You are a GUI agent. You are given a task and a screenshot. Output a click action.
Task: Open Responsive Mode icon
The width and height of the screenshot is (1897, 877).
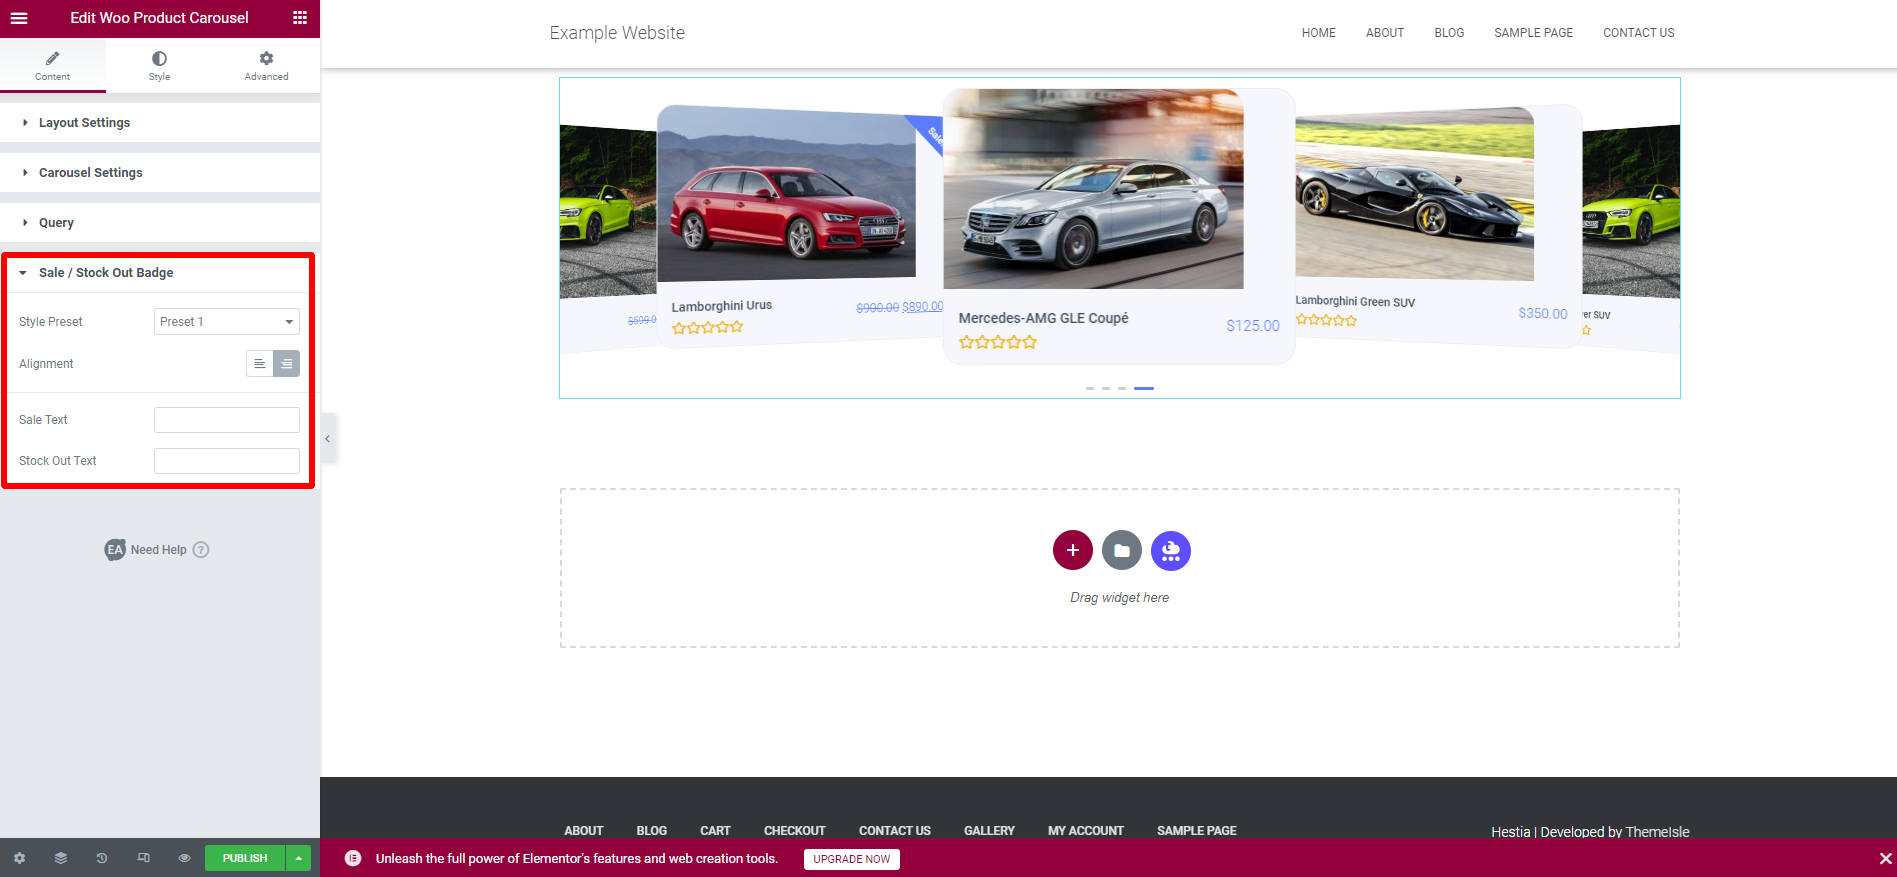click(x=143, y=858)
